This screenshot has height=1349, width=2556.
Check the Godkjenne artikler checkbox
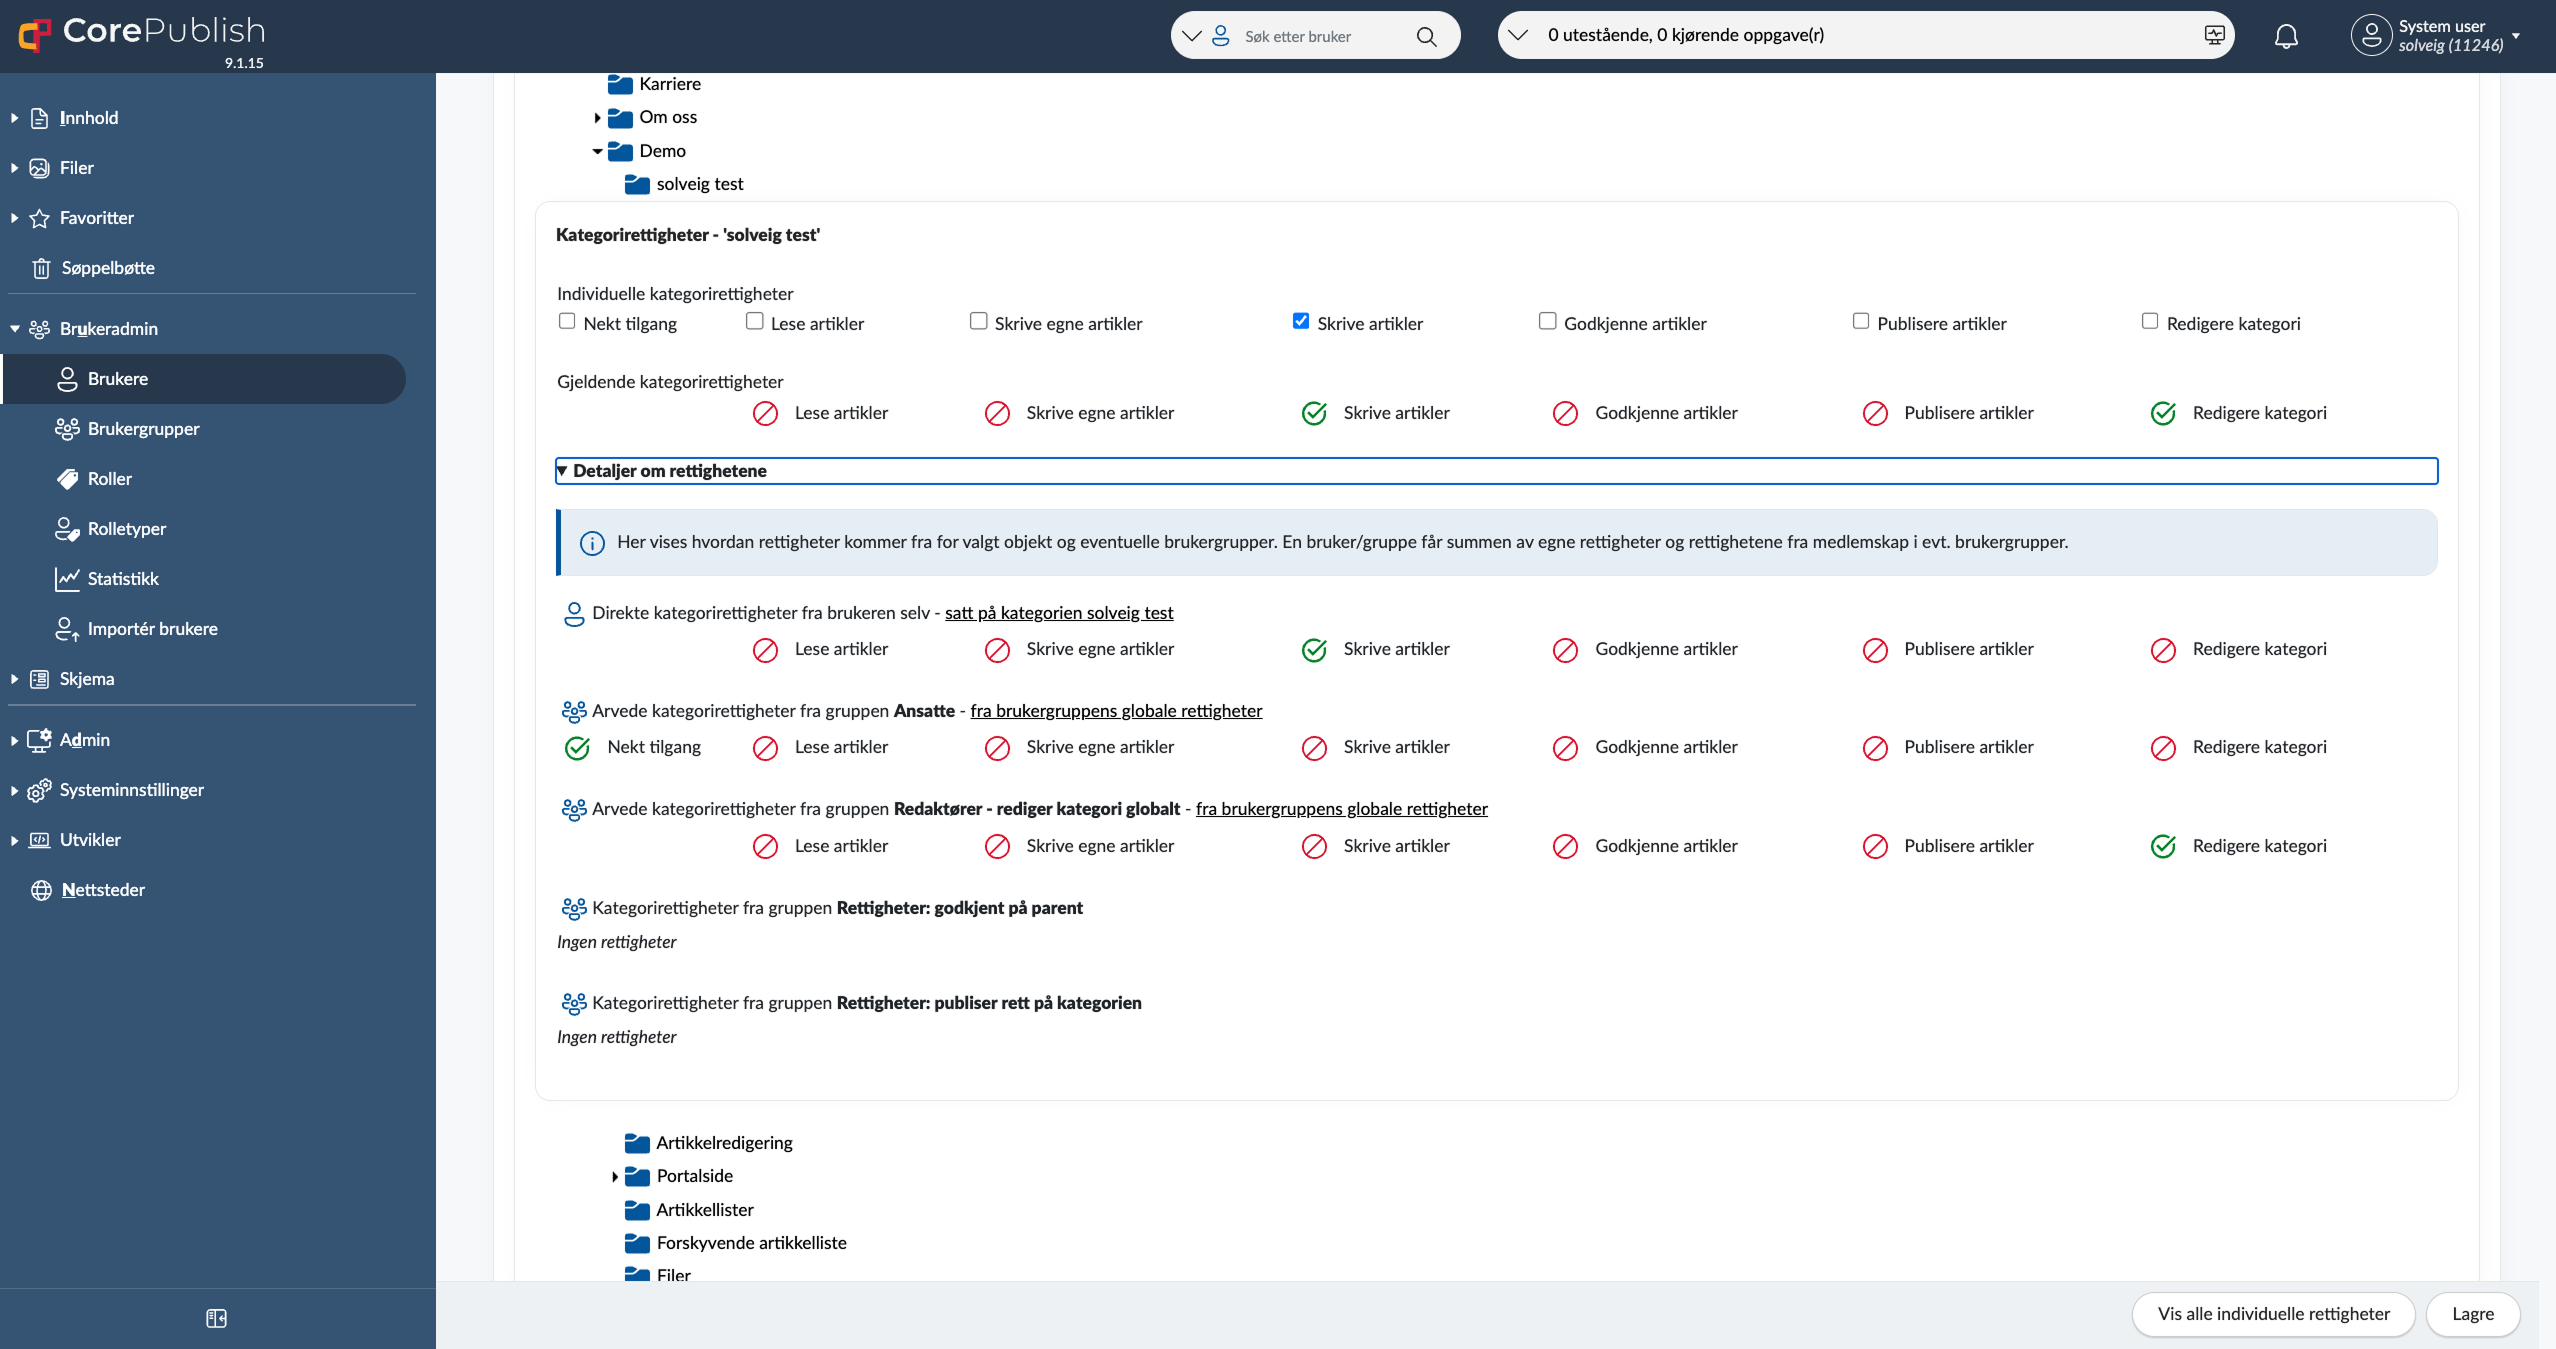tap(1547, 321)
